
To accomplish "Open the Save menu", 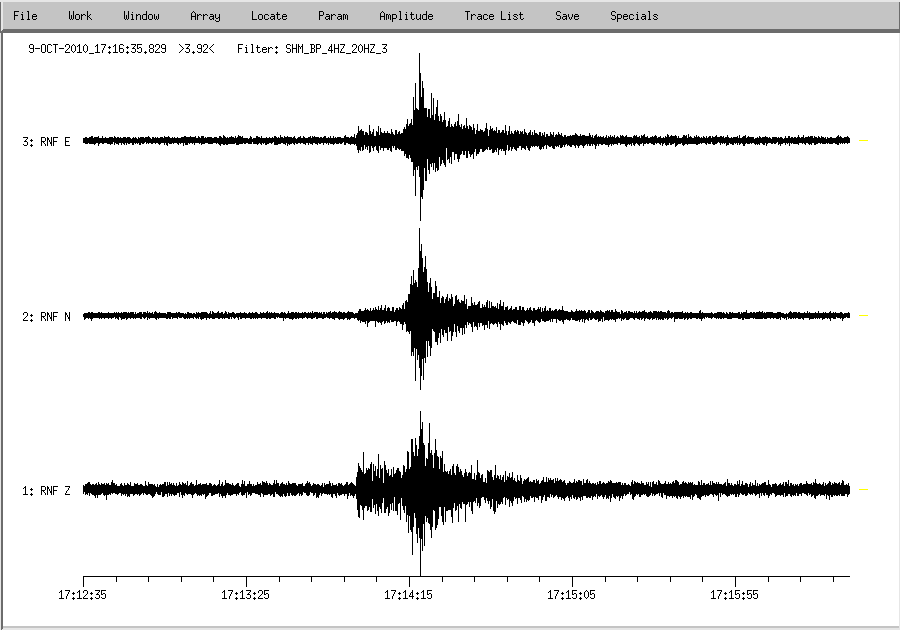I will point(567,16).
